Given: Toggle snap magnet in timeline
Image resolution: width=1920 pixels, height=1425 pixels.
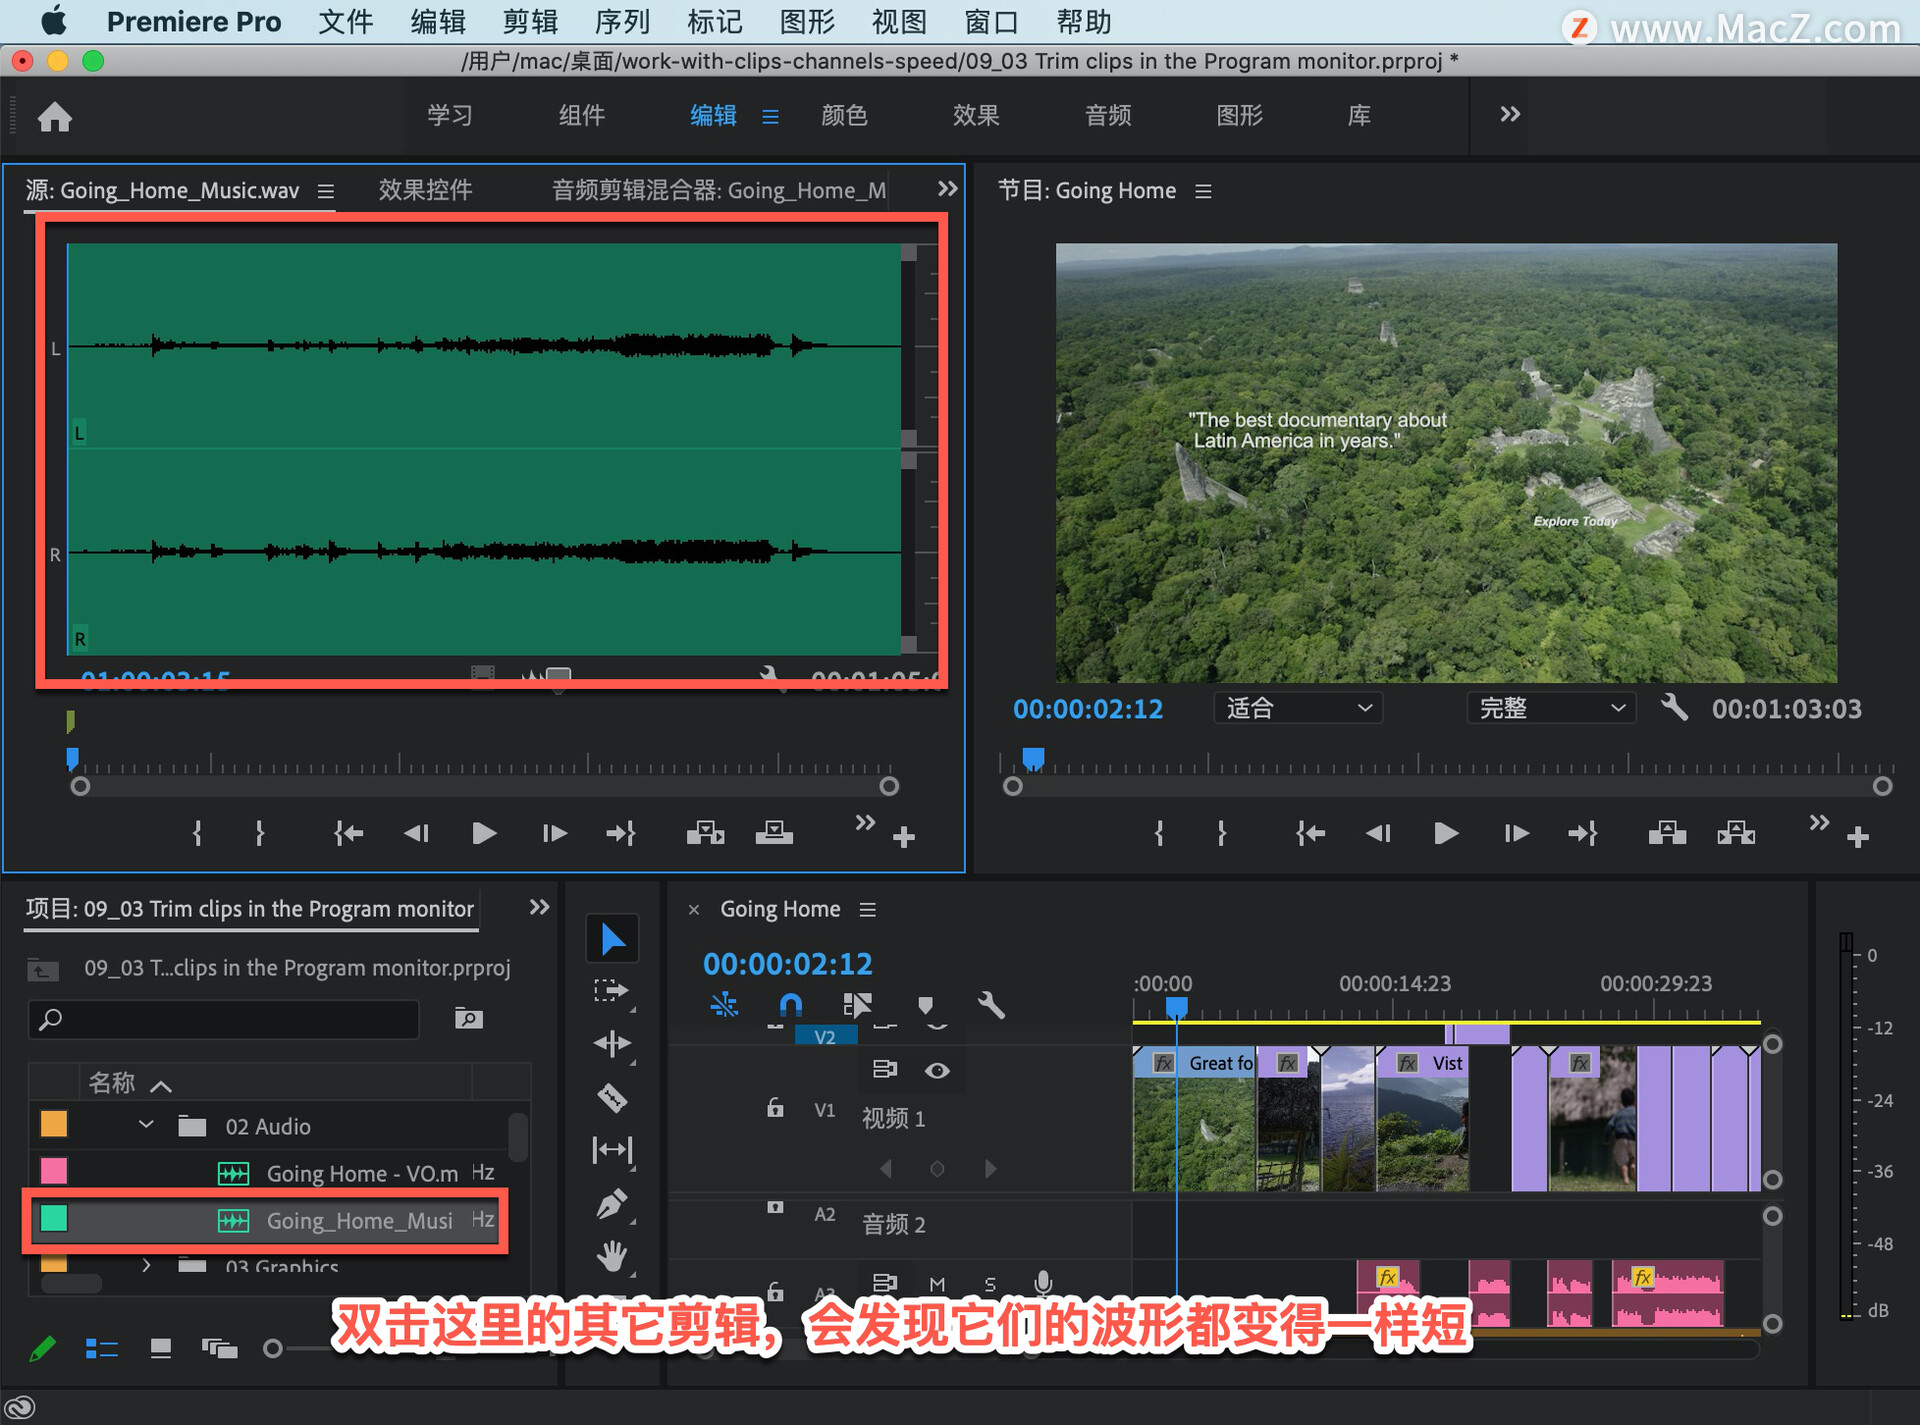Looking at the screenshot, I should click(790, 1005).
